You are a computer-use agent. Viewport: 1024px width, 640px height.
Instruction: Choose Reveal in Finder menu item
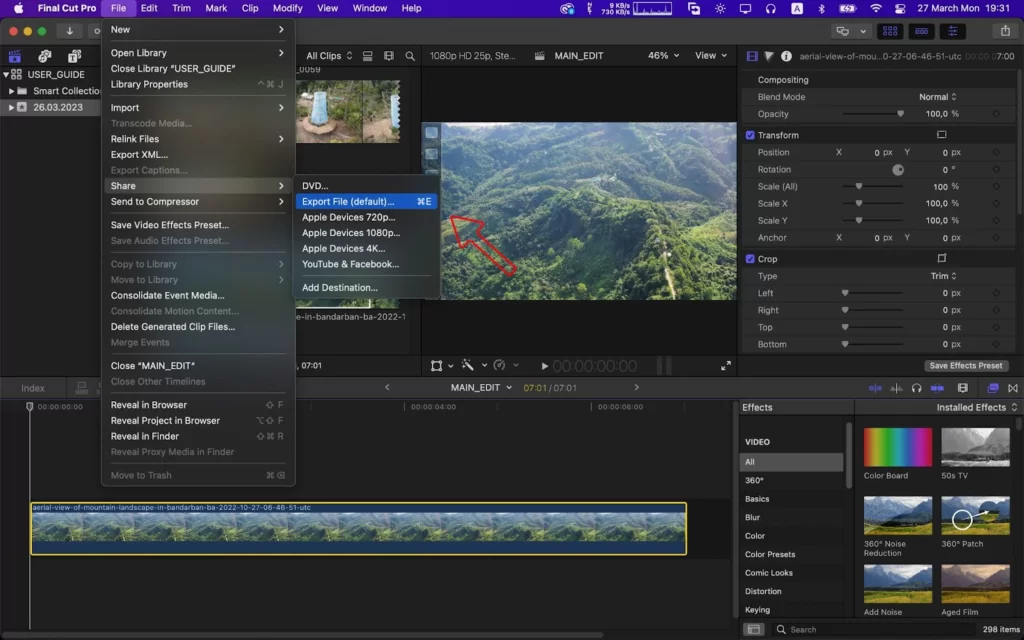click(x=198, y=436)
